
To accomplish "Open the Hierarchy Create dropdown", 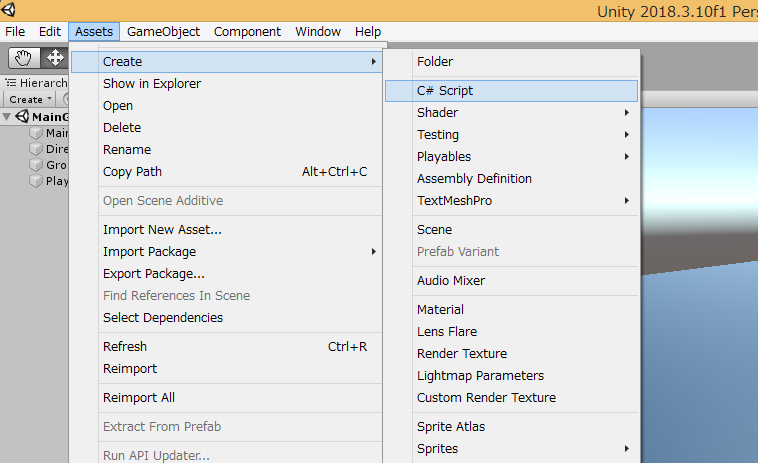I will tap(30, 100).
